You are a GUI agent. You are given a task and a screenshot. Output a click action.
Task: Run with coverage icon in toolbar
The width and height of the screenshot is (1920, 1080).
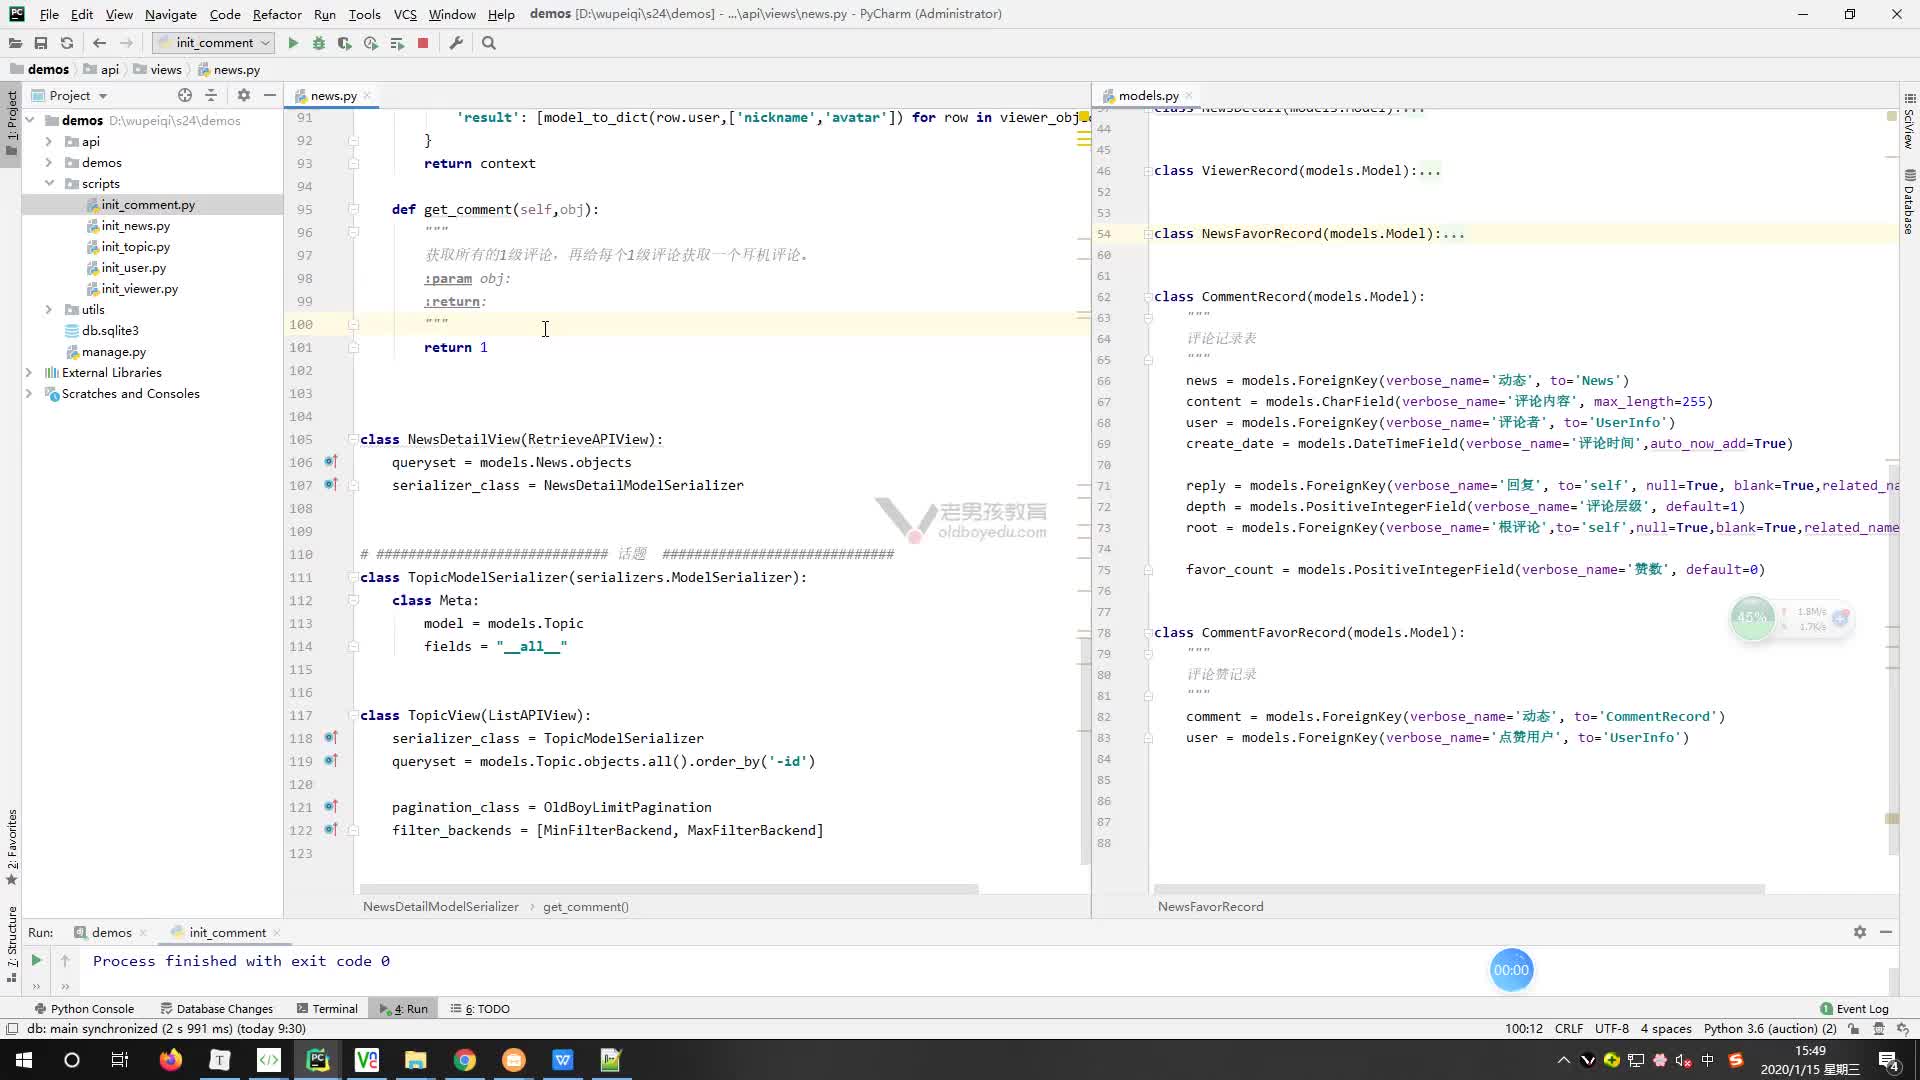(x=345, y=43)
